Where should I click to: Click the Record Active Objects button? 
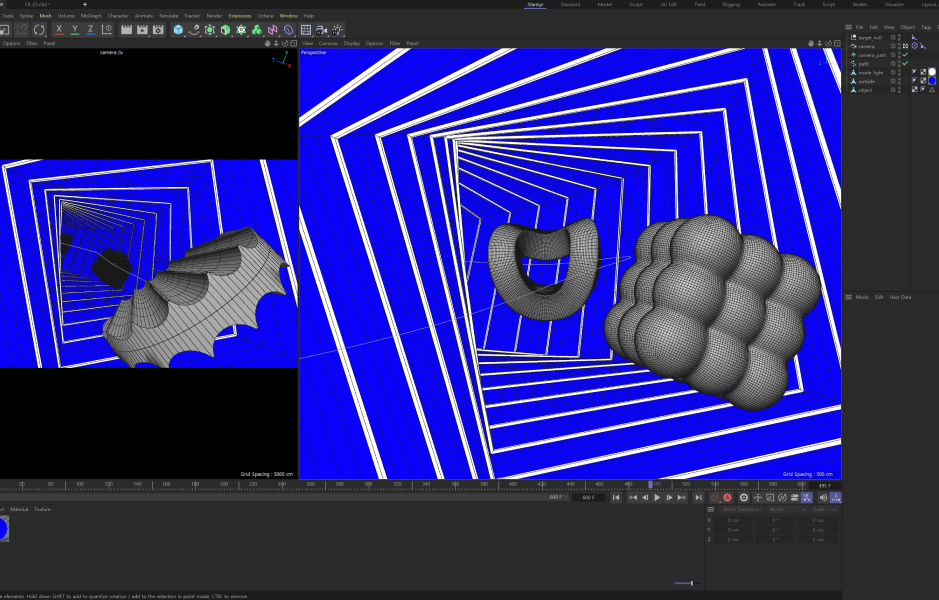[715, 498]
